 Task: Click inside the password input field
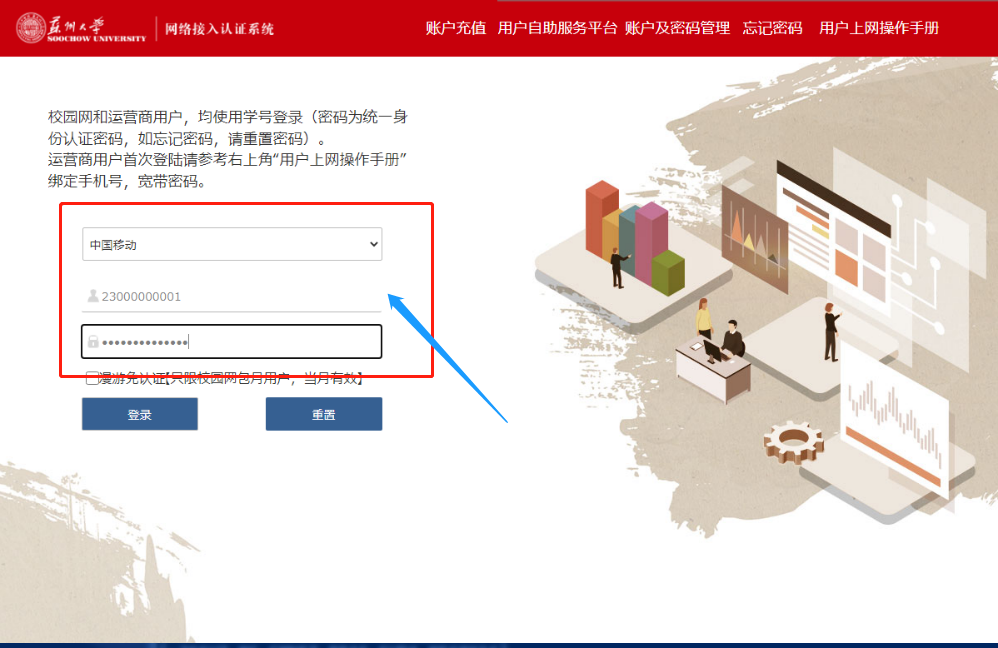tap(232, 342)
